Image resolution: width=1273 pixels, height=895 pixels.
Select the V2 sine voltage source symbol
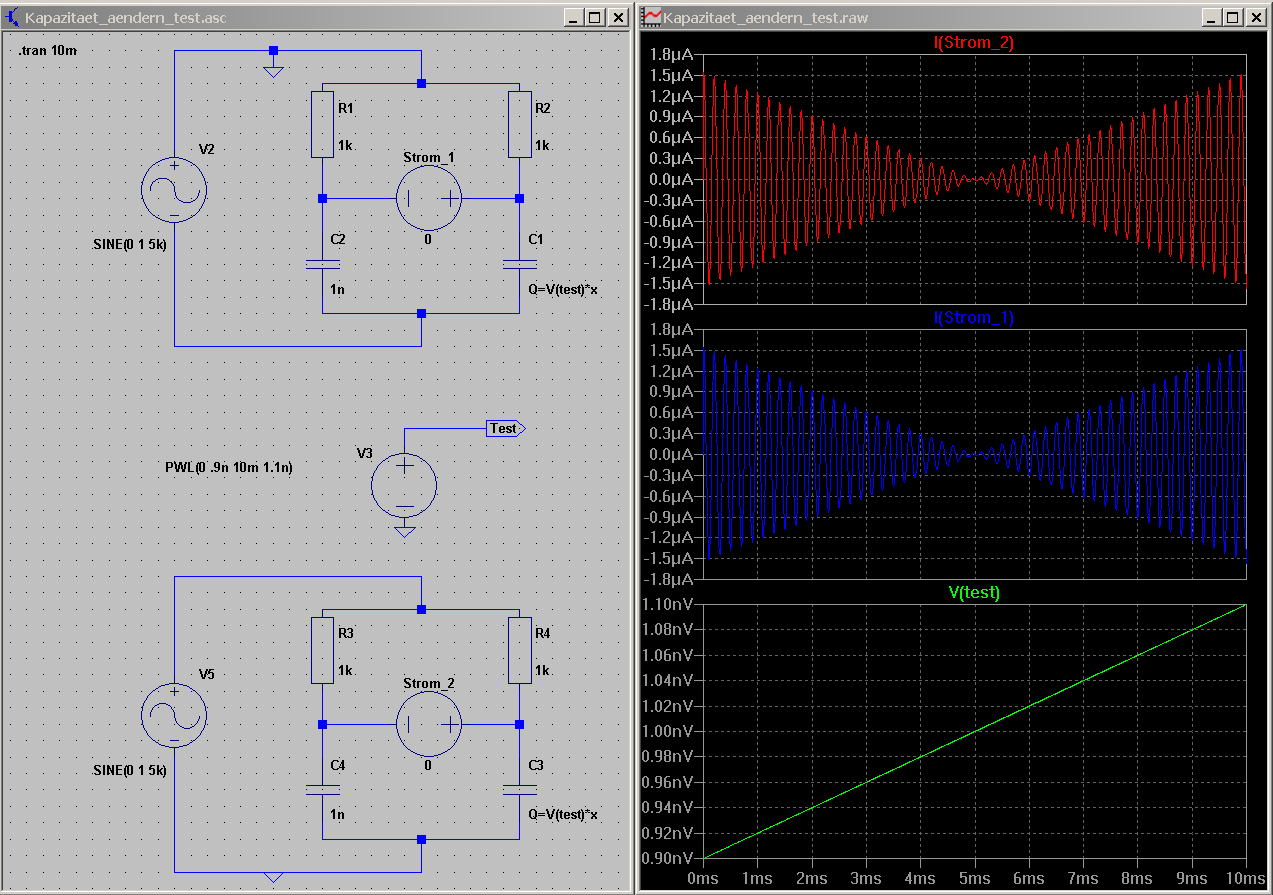[x=174, y=189]
